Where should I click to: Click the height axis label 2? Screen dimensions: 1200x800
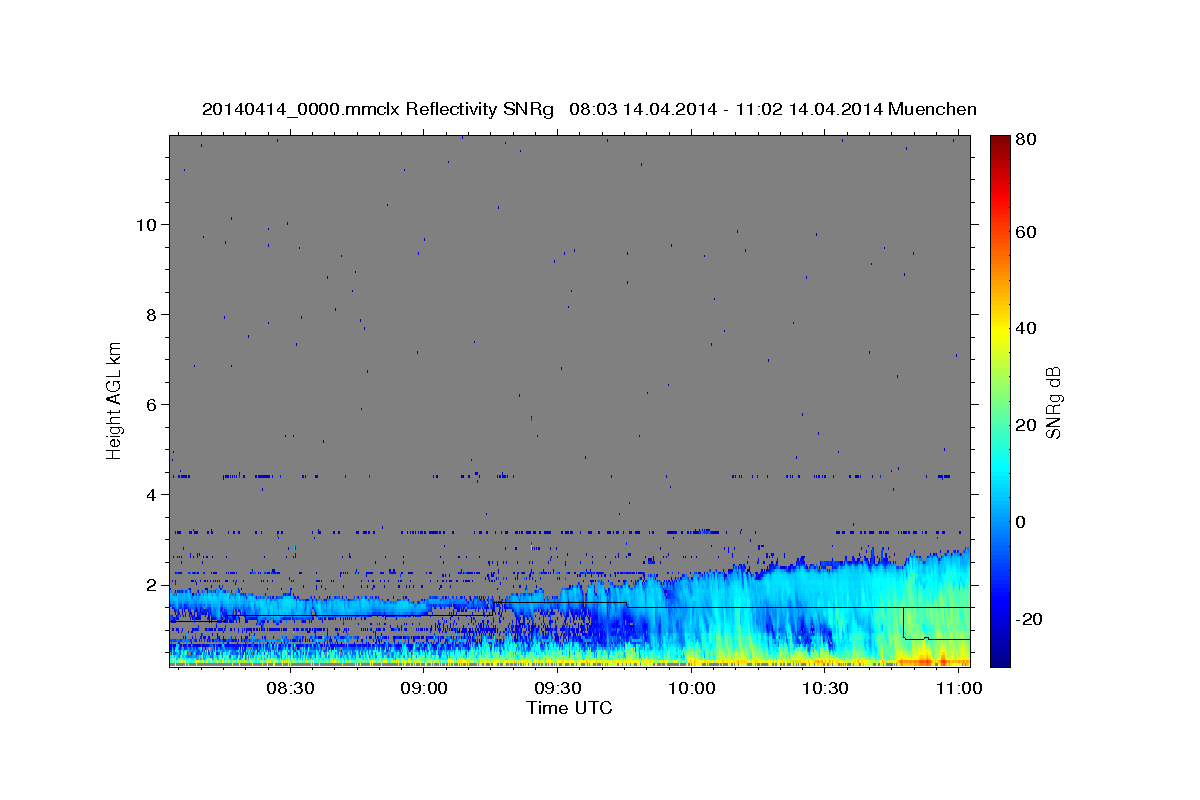151,584
